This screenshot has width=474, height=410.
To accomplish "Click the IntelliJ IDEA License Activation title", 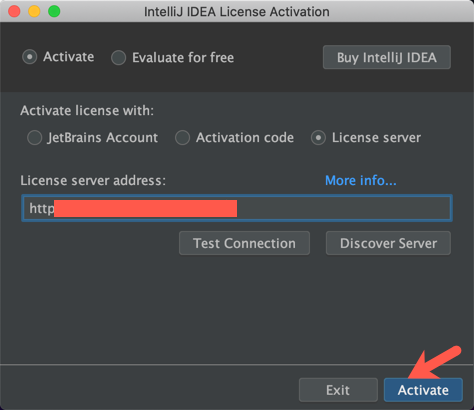I will [237, 12].
